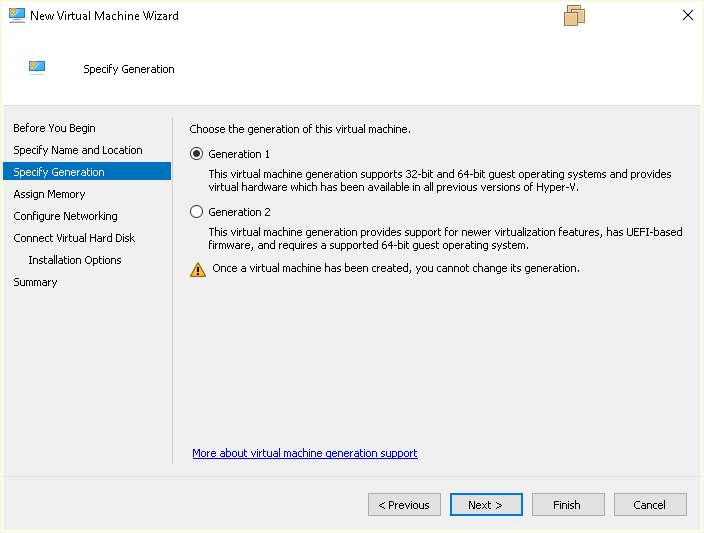The image size is (704, 533).
Task: Jump to Assign Memory step
Action: (49, 194)
